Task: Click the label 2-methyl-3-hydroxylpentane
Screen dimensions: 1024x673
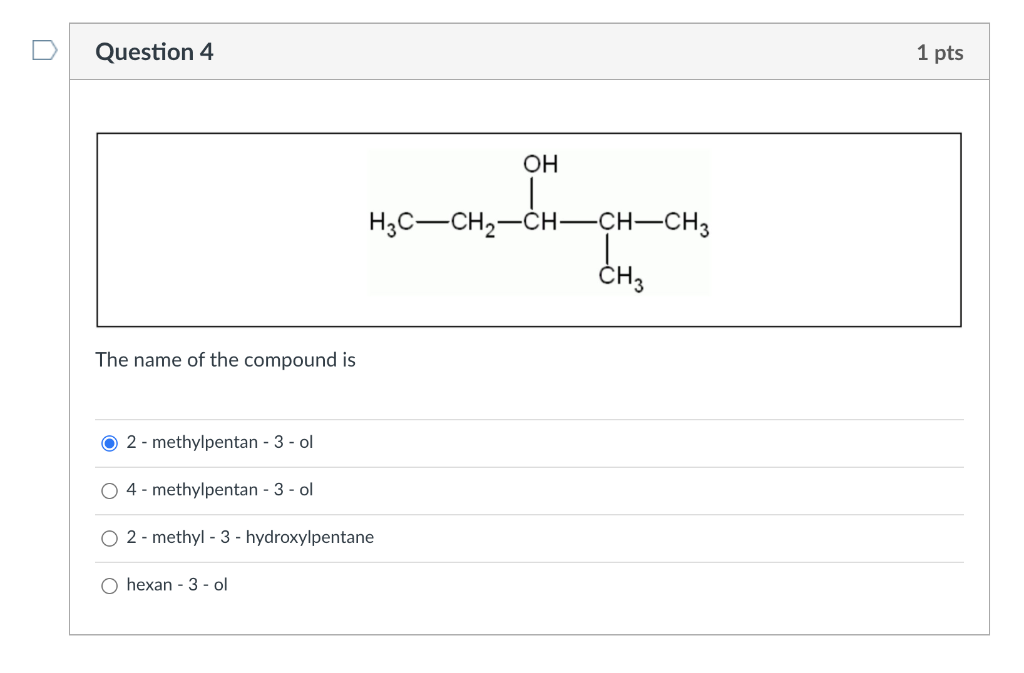Action: (x=250, y=537)
